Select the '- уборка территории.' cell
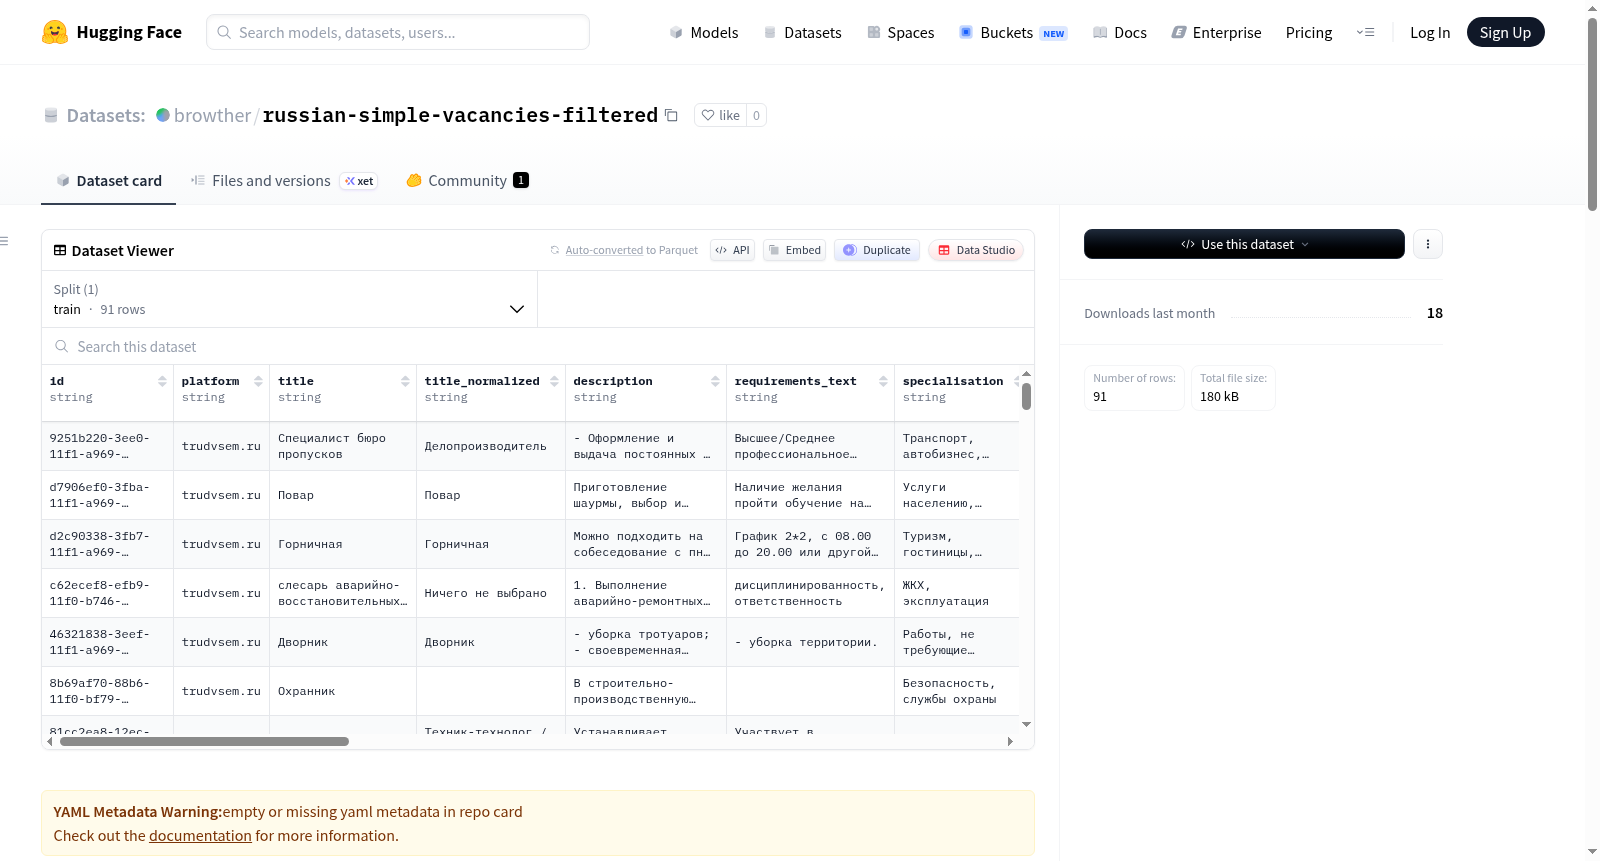The width and height of the screenshot is (1600, 861). tap(810, 642)
